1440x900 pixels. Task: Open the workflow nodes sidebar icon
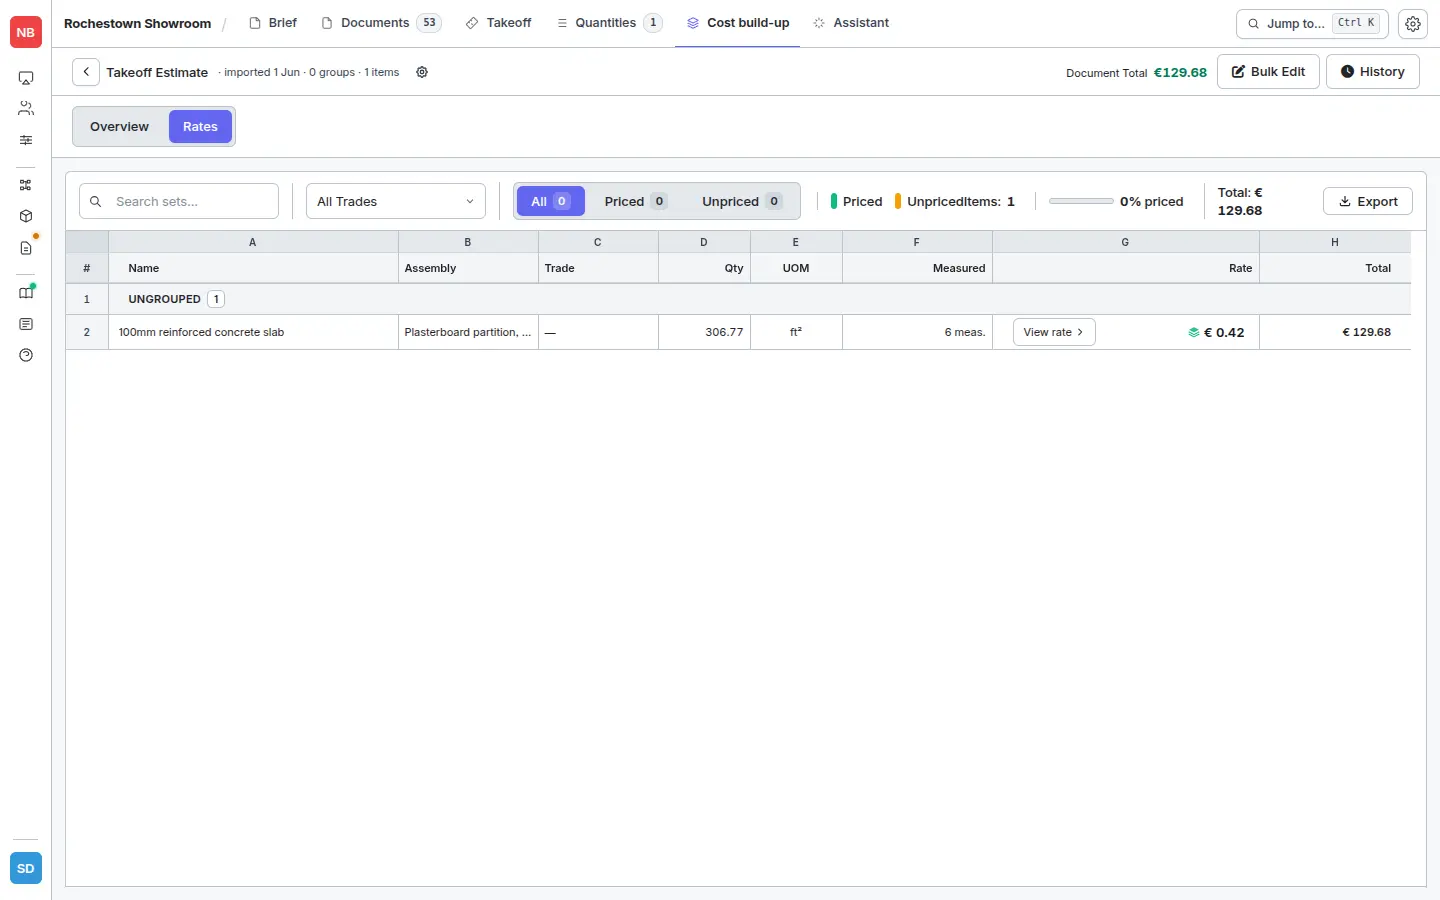coord(26,185)
